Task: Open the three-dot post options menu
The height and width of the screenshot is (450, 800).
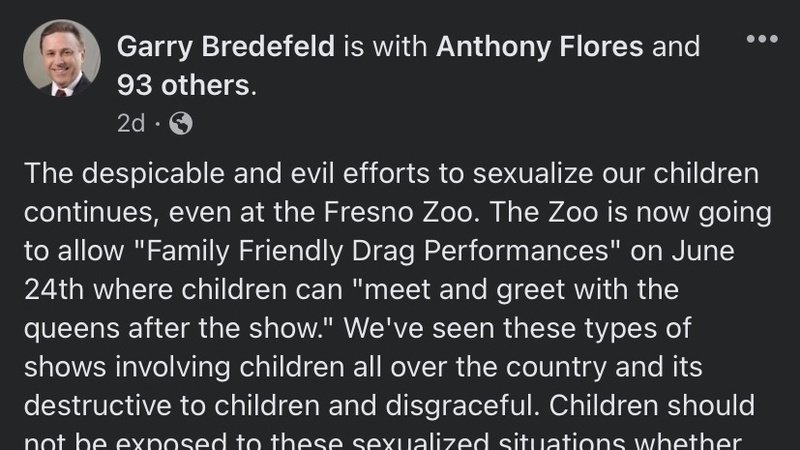Action: [x=761, y=38]
